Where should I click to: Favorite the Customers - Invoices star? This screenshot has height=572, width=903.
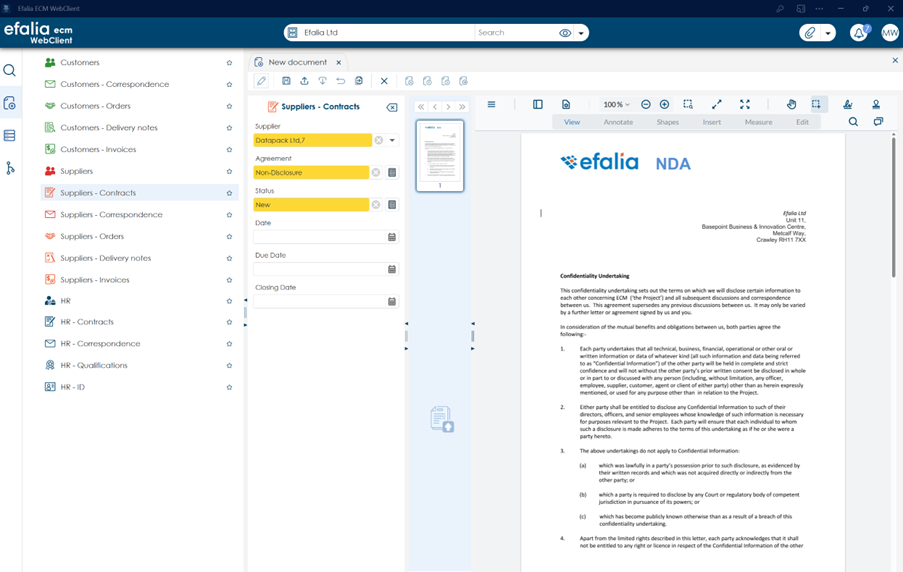229,150
